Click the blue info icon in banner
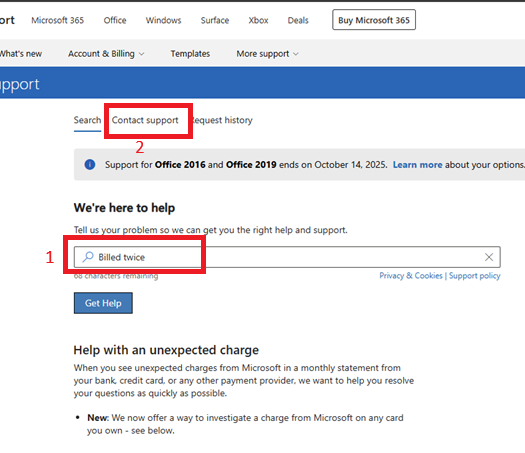This screenshot has width=525, height=453. tap(90, 164)
